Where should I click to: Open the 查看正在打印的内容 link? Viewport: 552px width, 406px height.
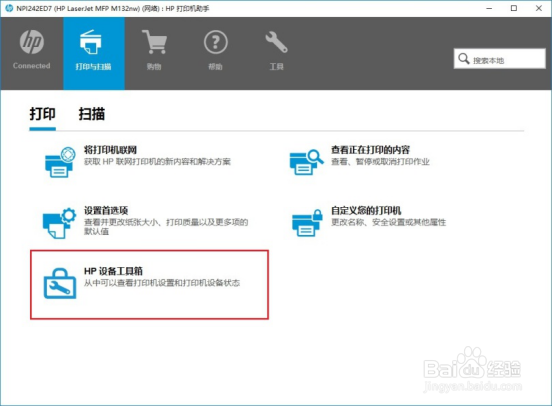point(370,150)
